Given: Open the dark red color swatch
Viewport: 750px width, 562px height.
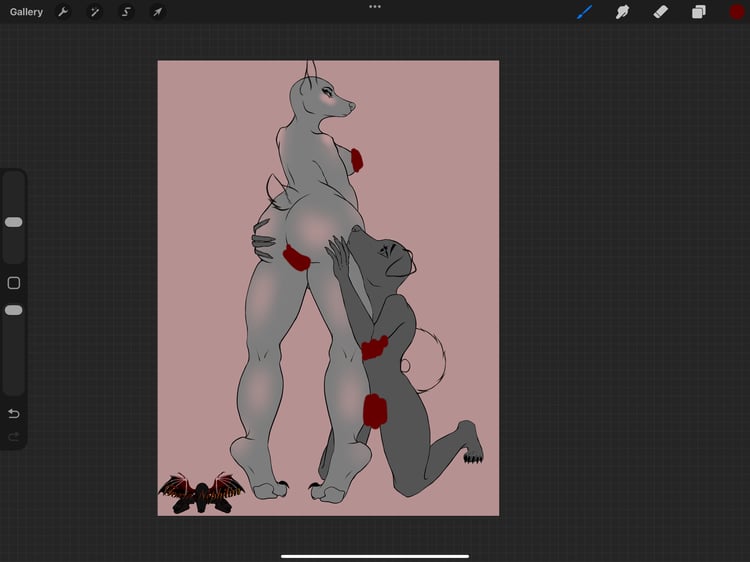Looking at the screenshot, I should tap(737, 12).
